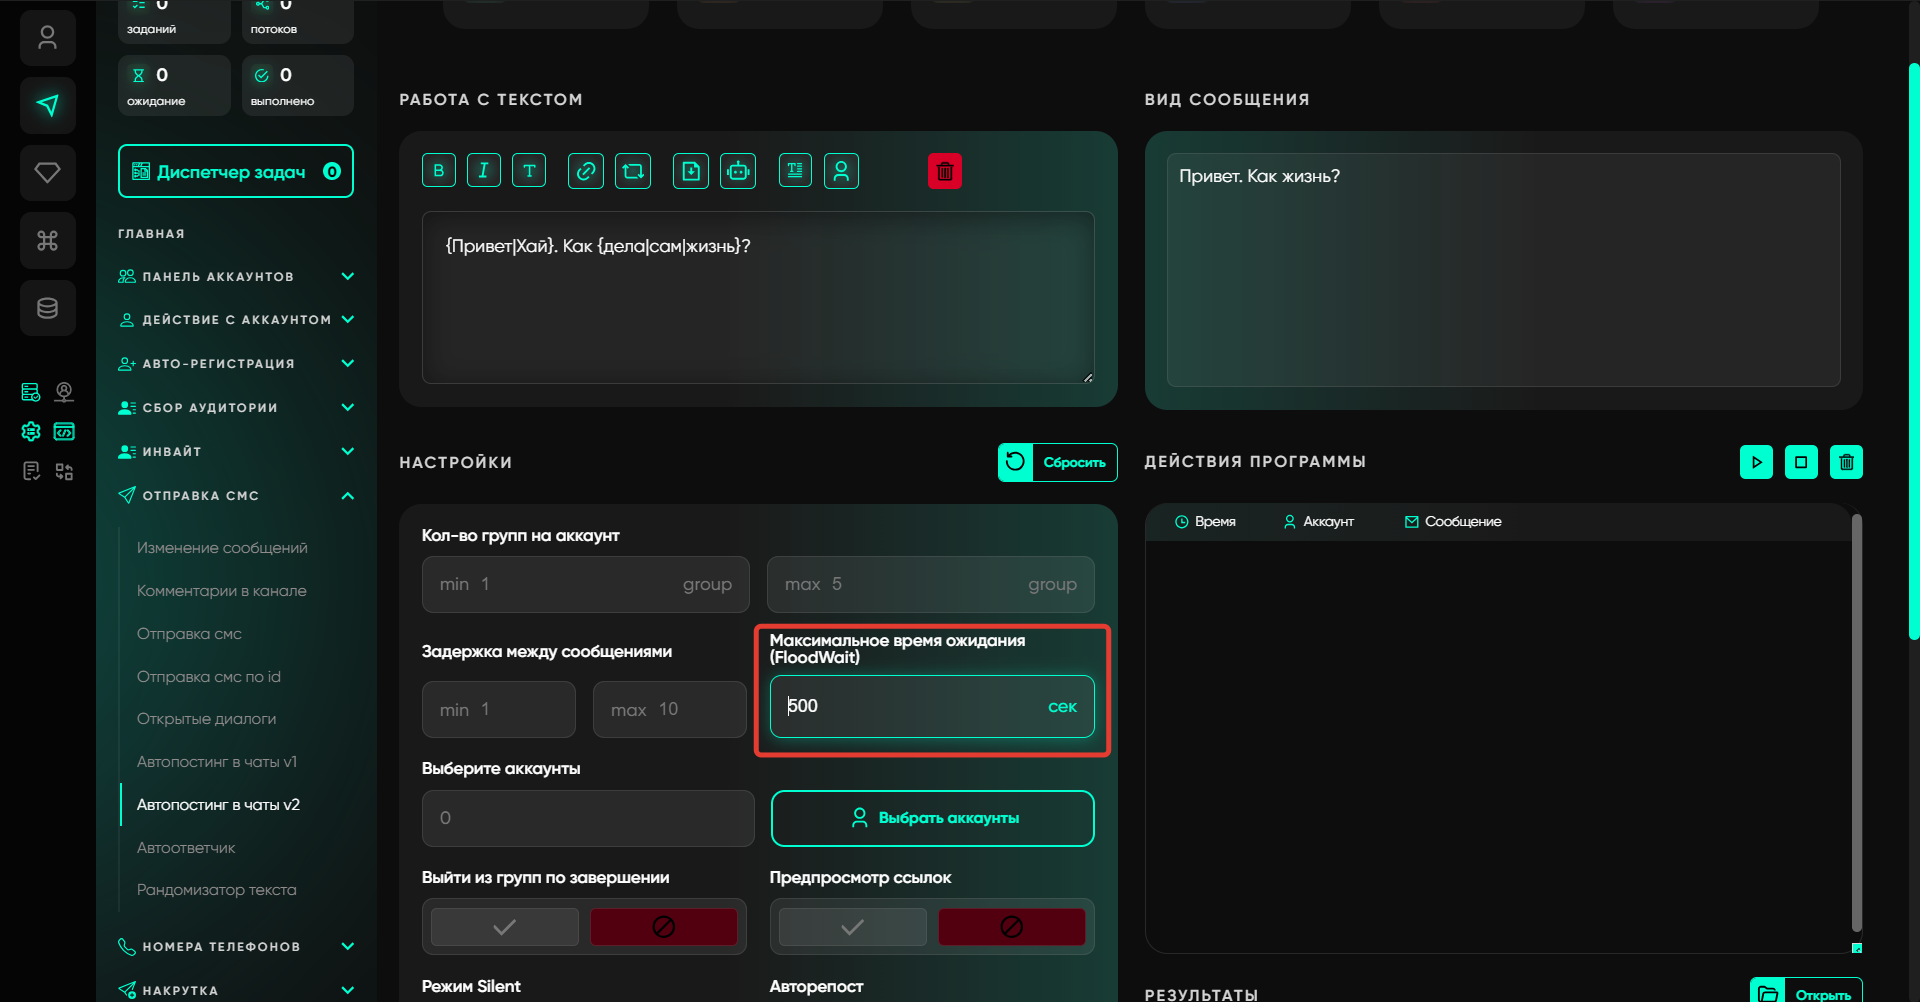Click the robot icon in text toolbar
Screen dimensions: 1920x1002
coord(738,171)
